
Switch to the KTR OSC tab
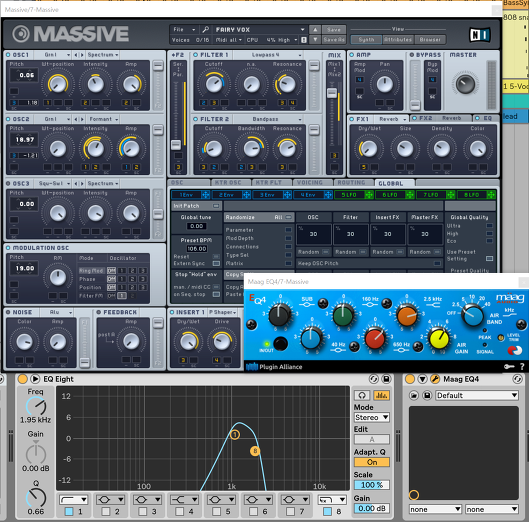[x=228, y=183]
